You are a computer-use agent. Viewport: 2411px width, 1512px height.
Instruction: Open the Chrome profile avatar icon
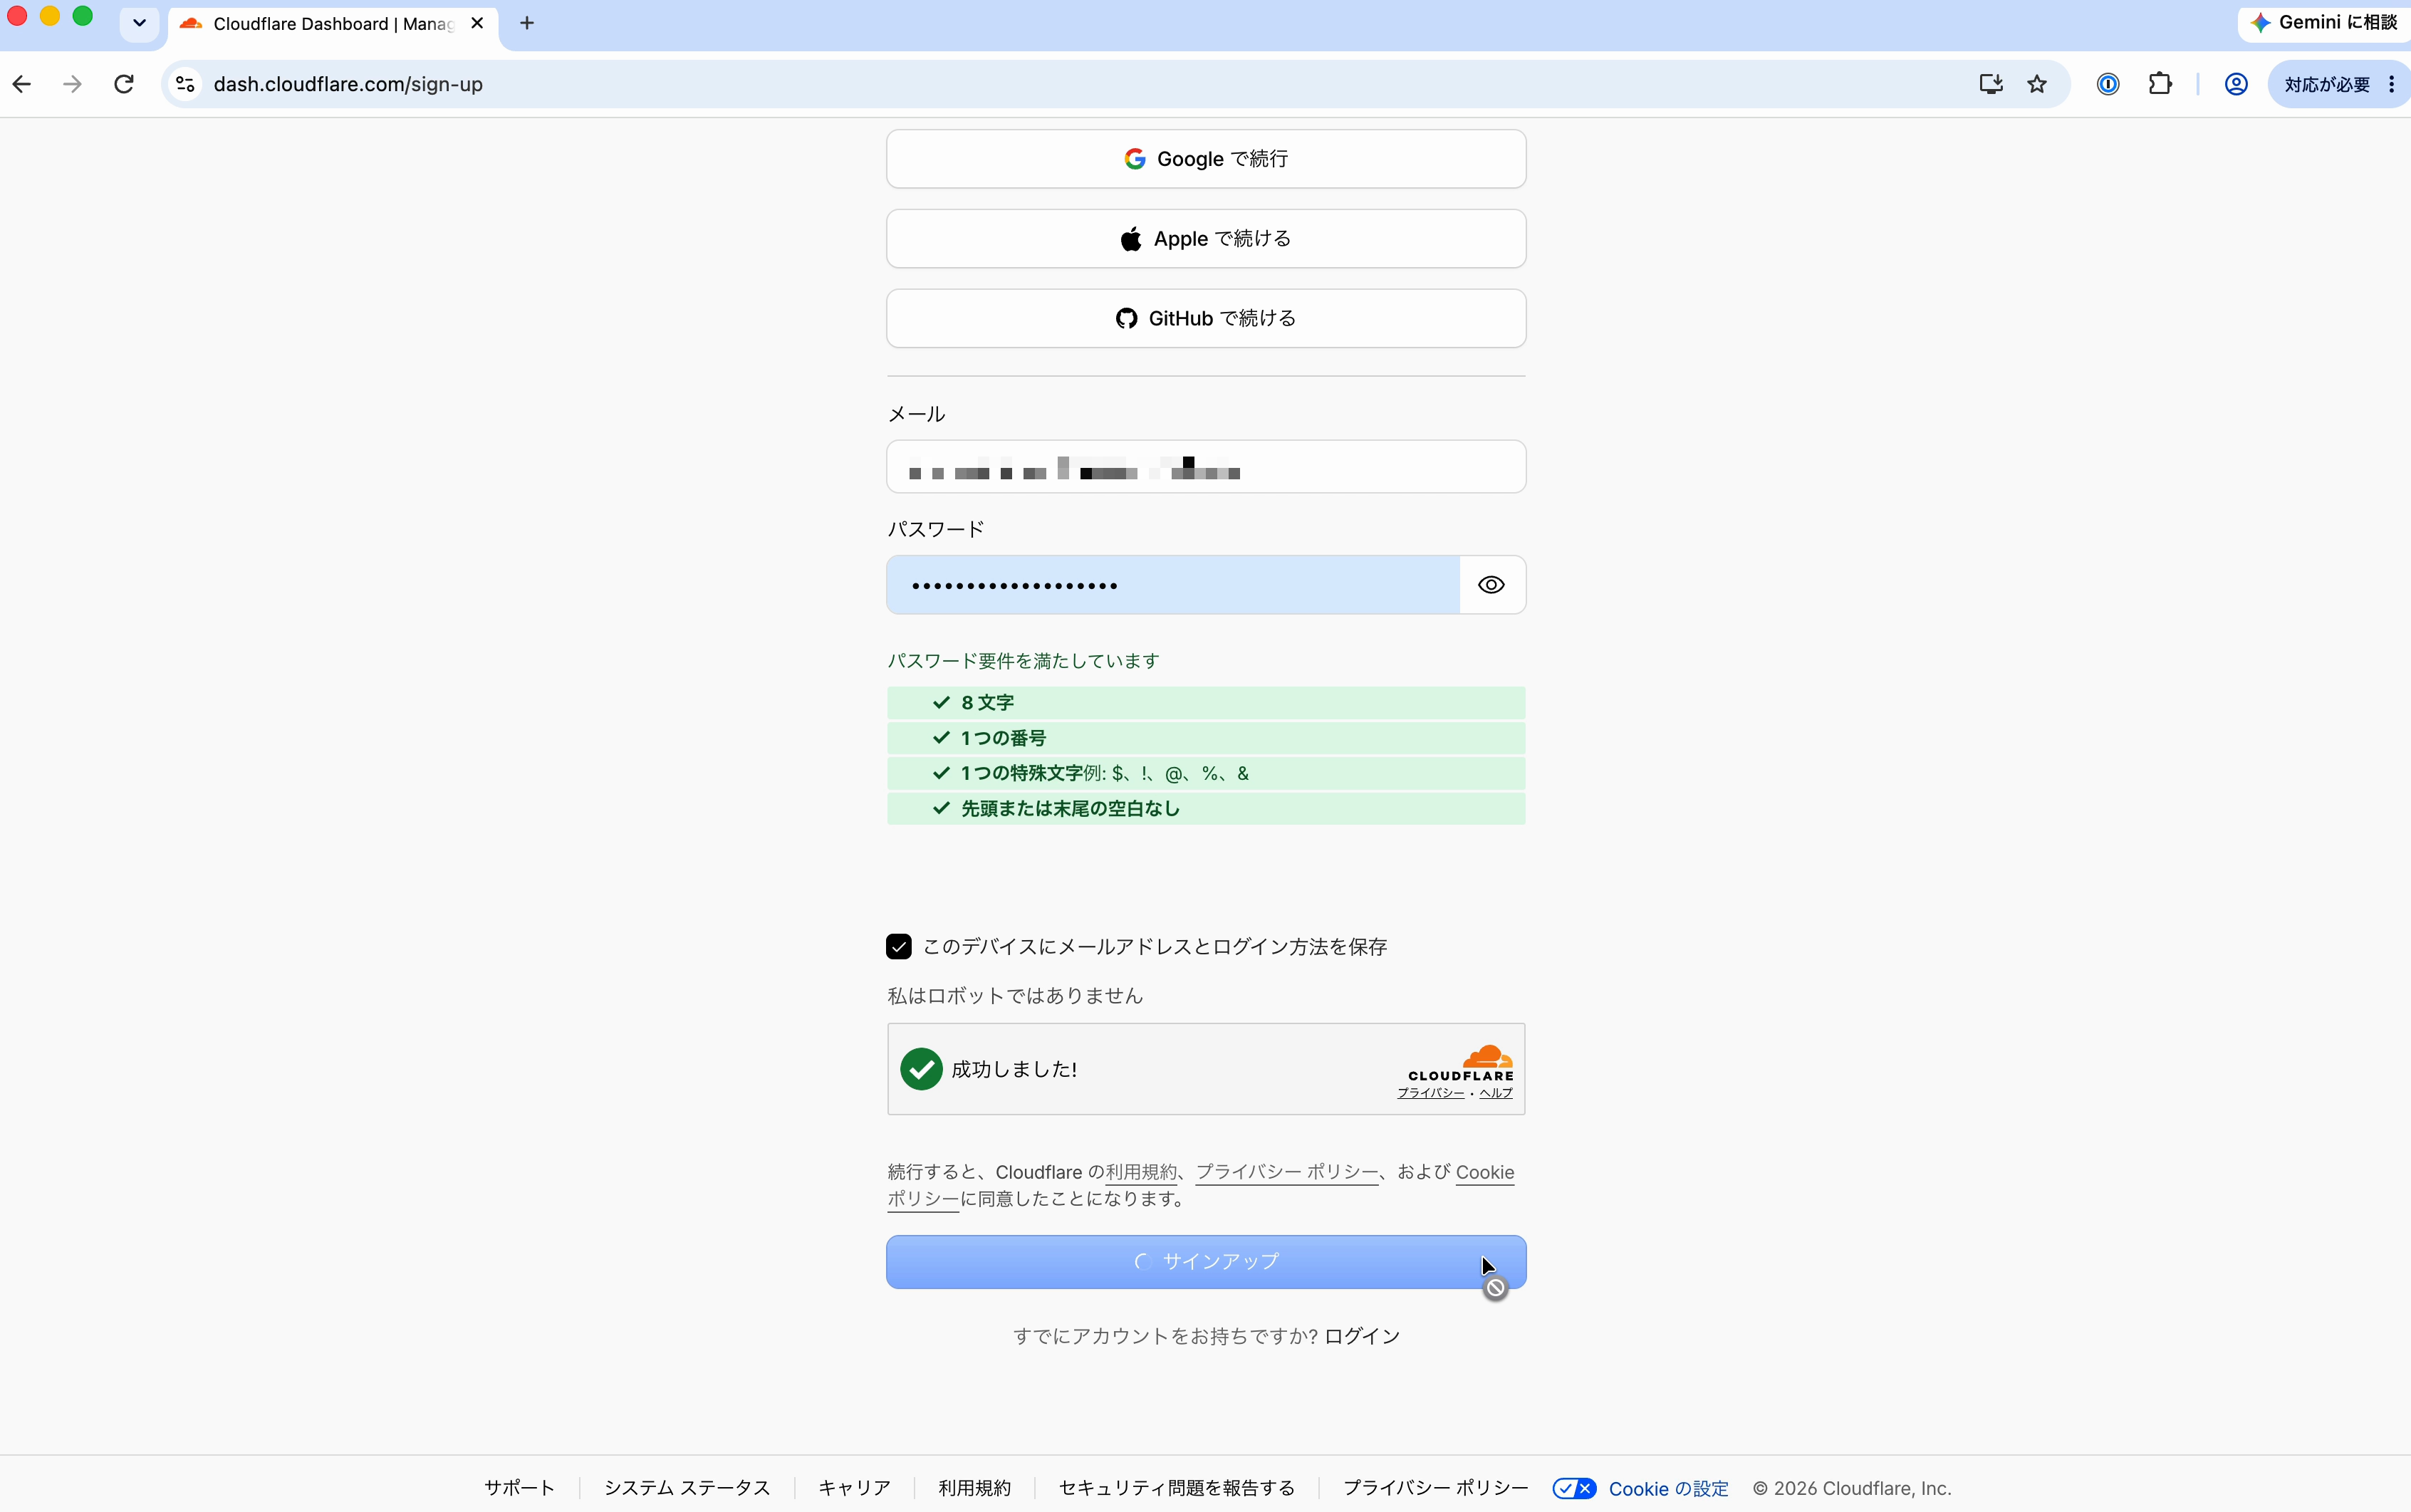coord(2236,84)
